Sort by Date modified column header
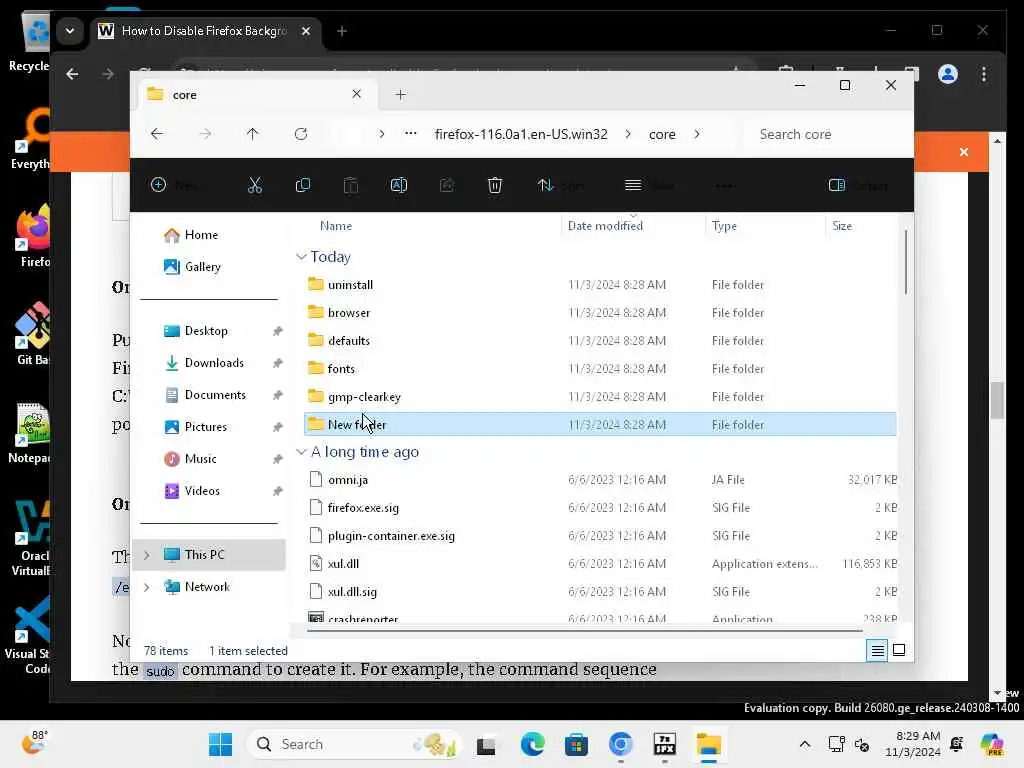 605,226
